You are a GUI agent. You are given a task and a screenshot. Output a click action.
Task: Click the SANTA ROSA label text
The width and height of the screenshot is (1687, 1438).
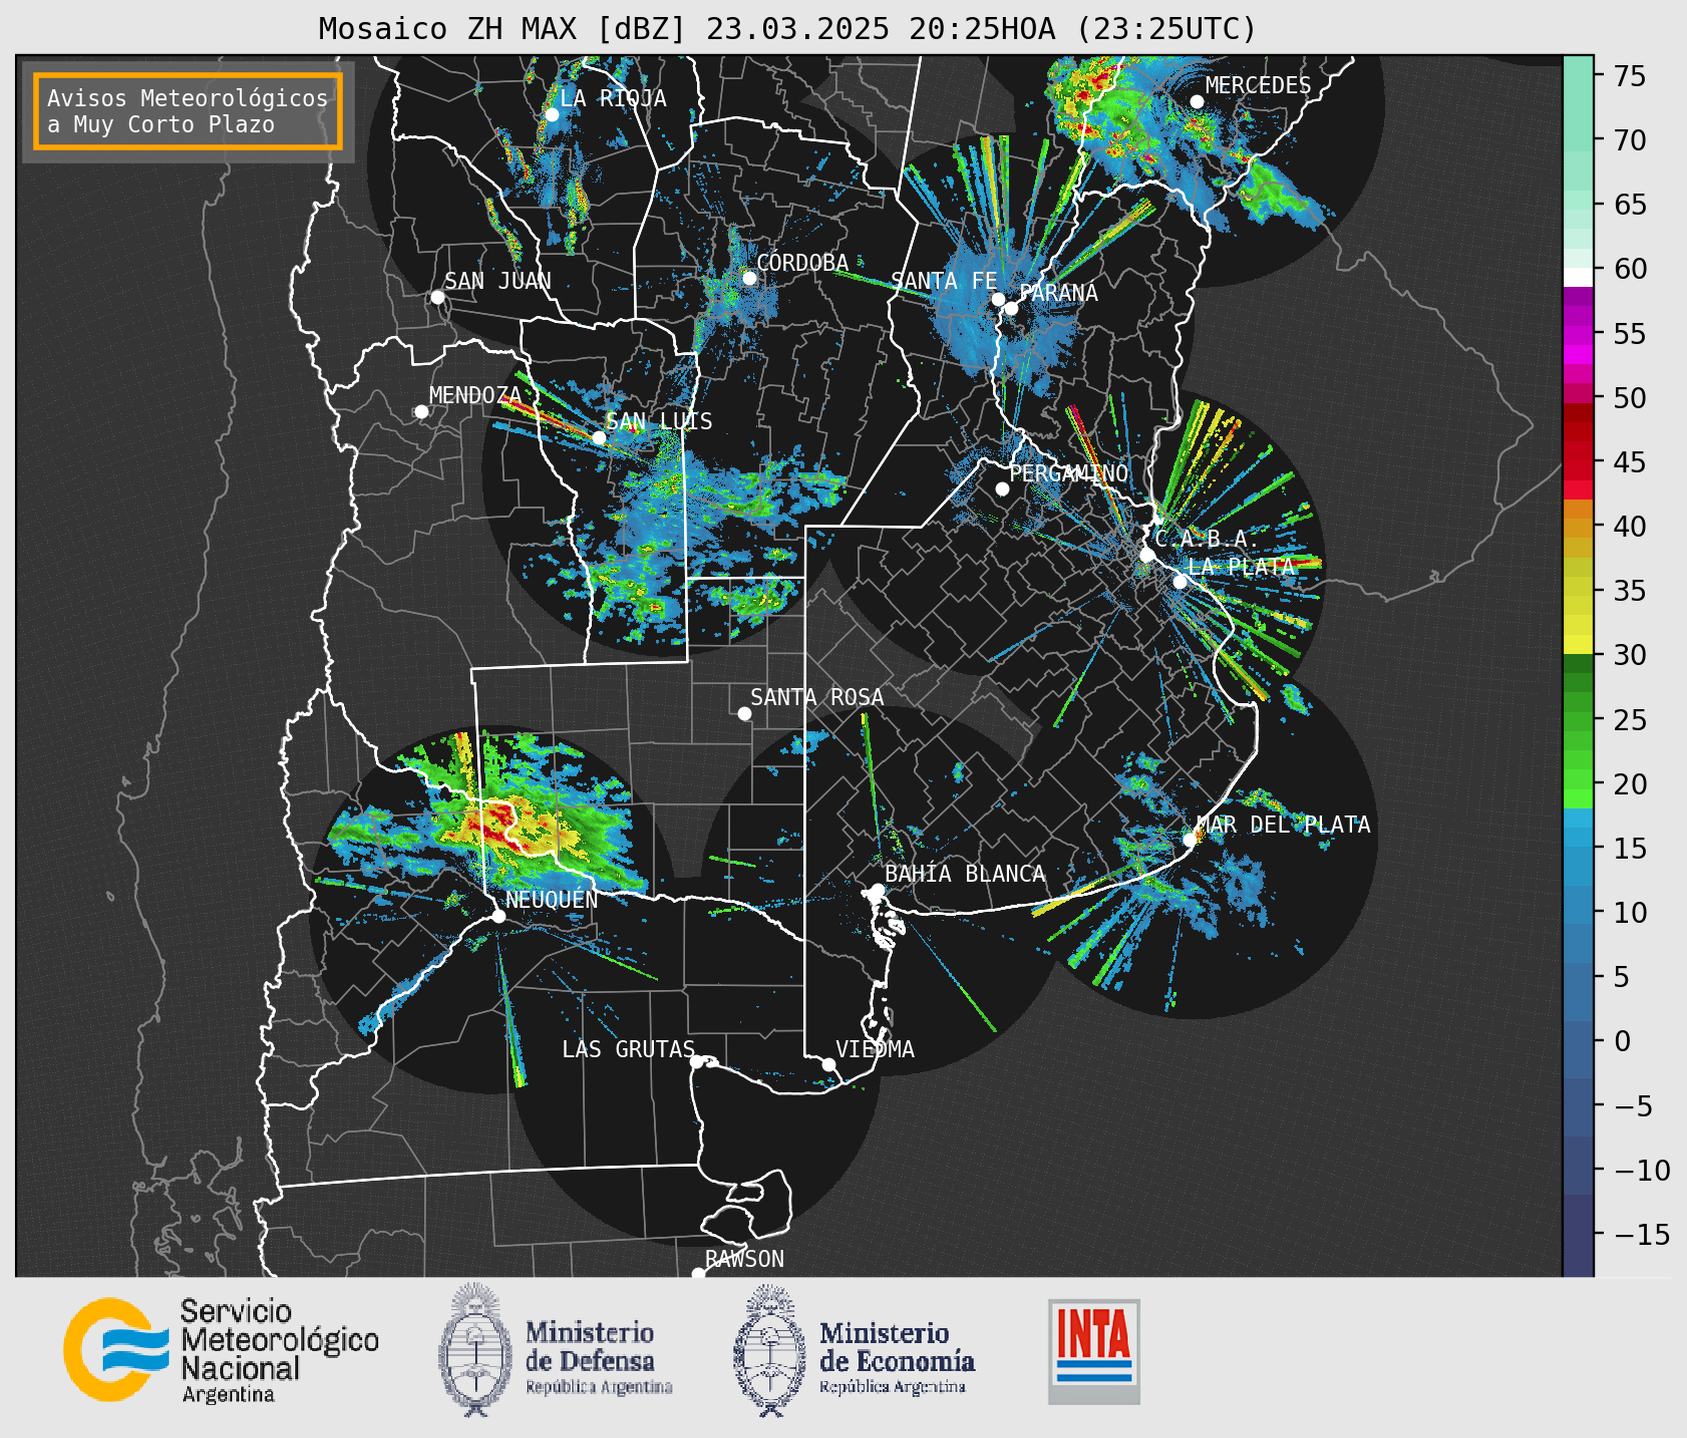[817, 697]
